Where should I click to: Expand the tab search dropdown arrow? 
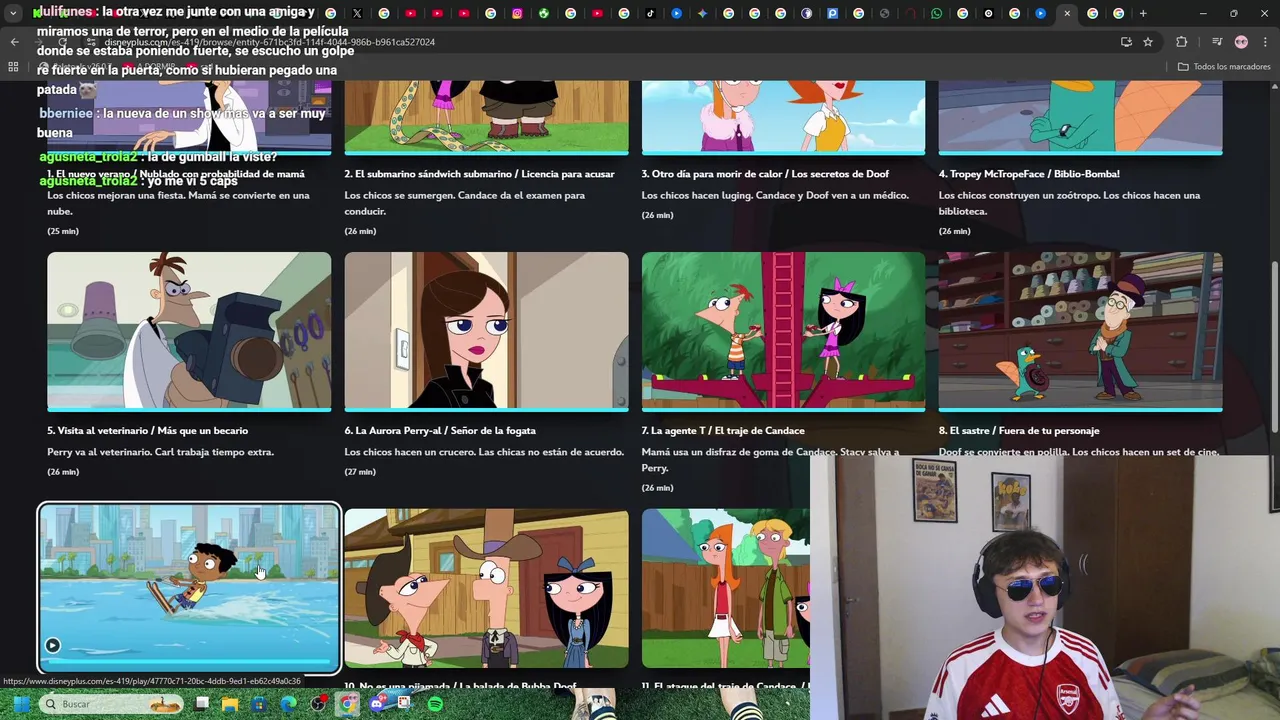(13, 13)
